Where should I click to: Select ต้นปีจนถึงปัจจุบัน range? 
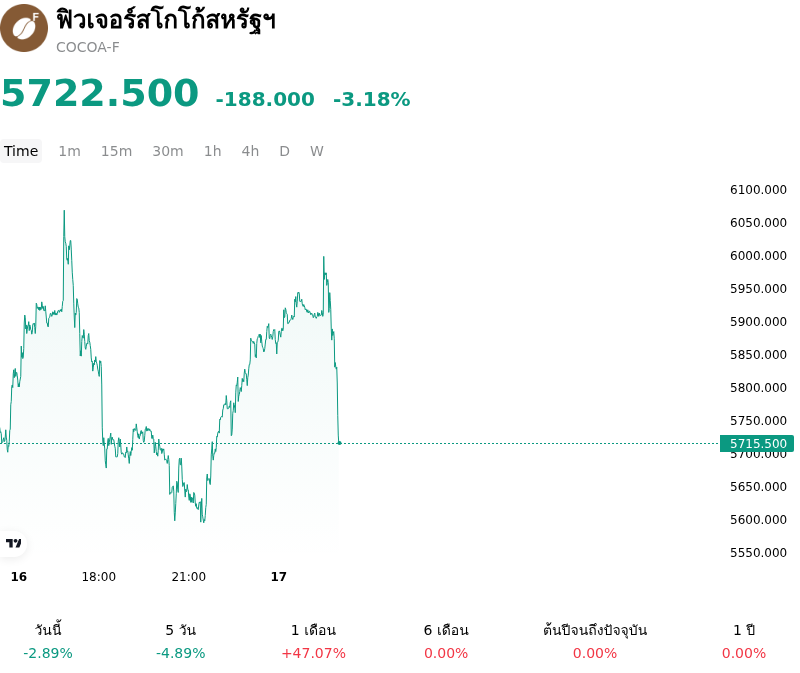(x=595, y=641)
